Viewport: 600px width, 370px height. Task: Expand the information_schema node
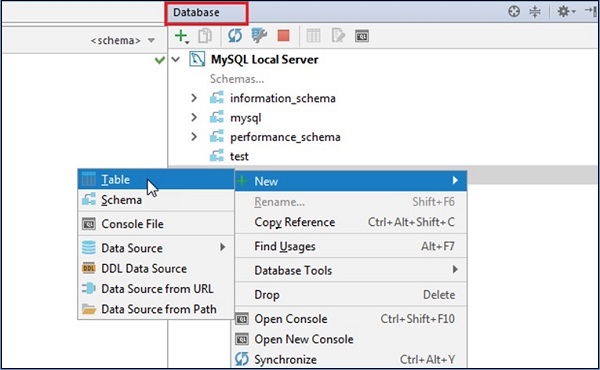click(194, 98)
